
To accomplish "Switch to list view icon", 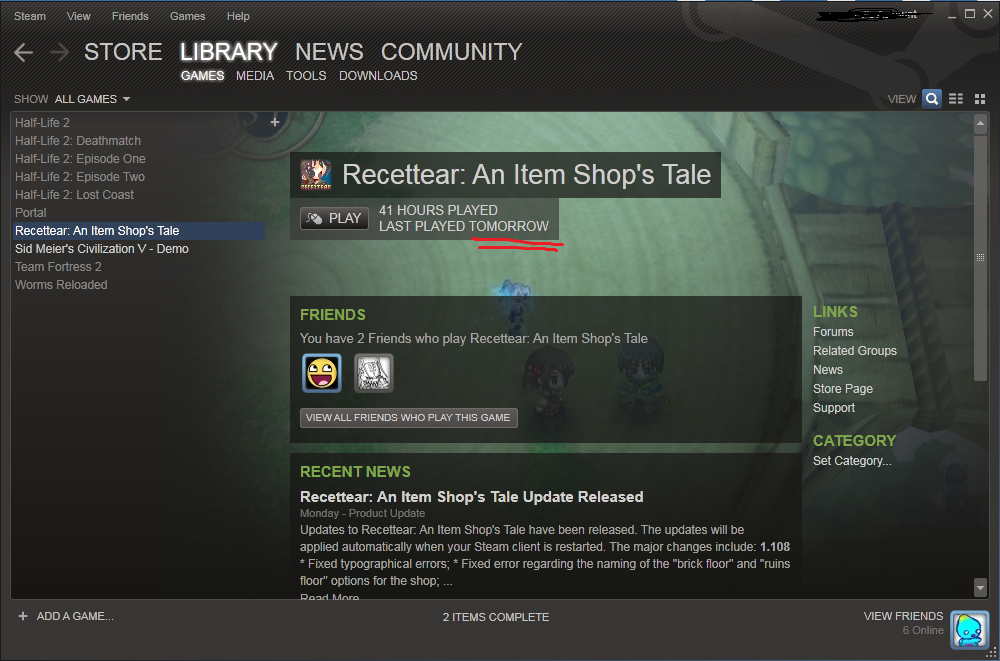I will [956, 99].
